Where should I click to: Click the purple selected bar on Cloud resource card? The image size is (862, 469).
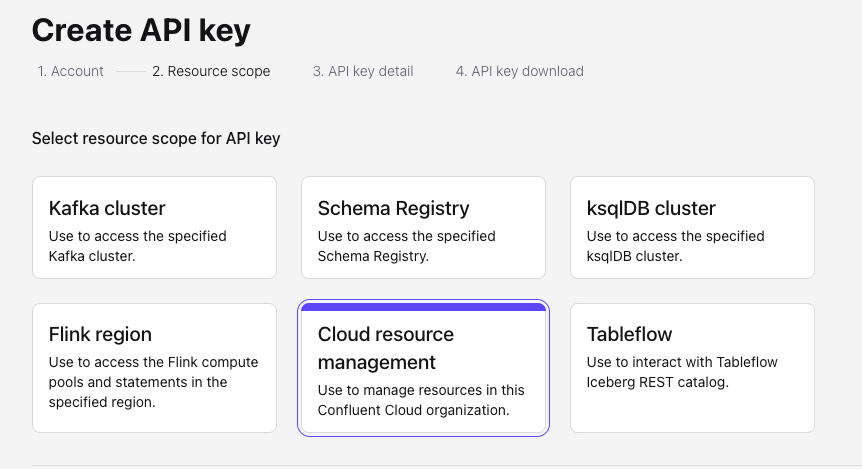point(423,307)
